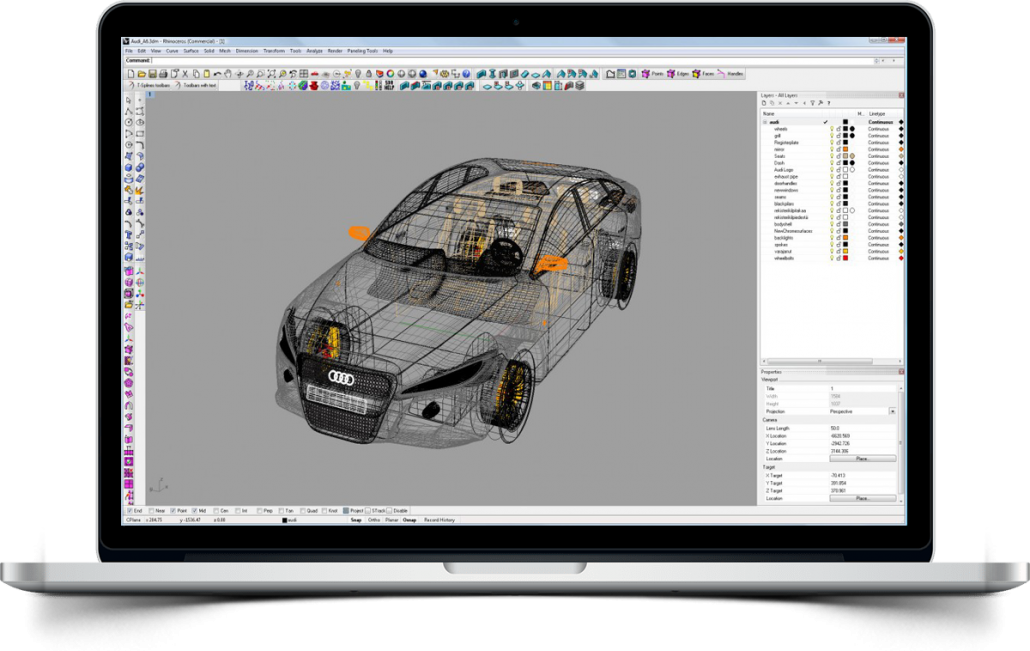Select the bodyshell layer row

coord(832,224)
